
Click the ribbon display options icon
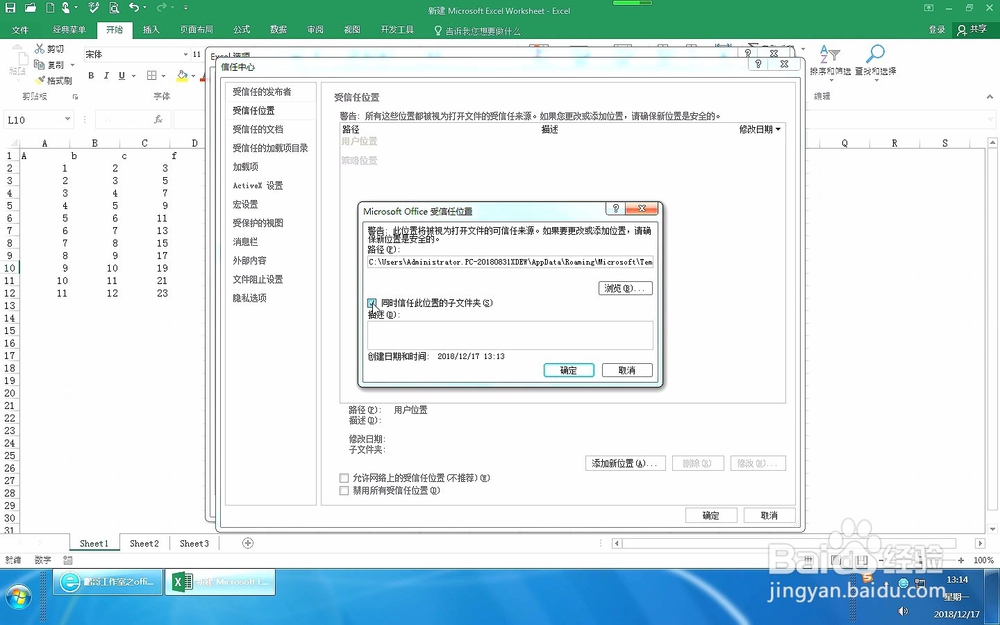pos(929,8)
